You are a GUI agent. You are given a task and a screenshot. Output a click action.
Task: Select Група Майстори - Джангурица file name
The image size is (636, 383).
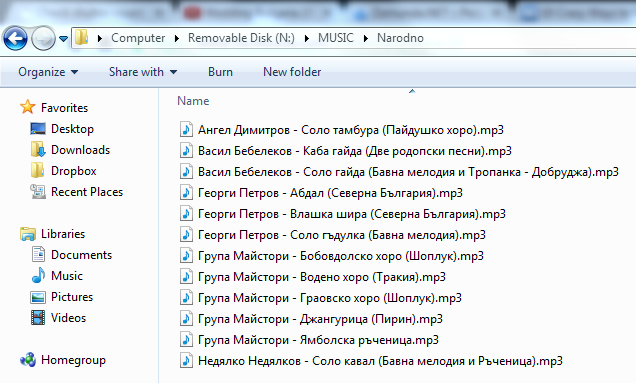[x=320, y=319]
